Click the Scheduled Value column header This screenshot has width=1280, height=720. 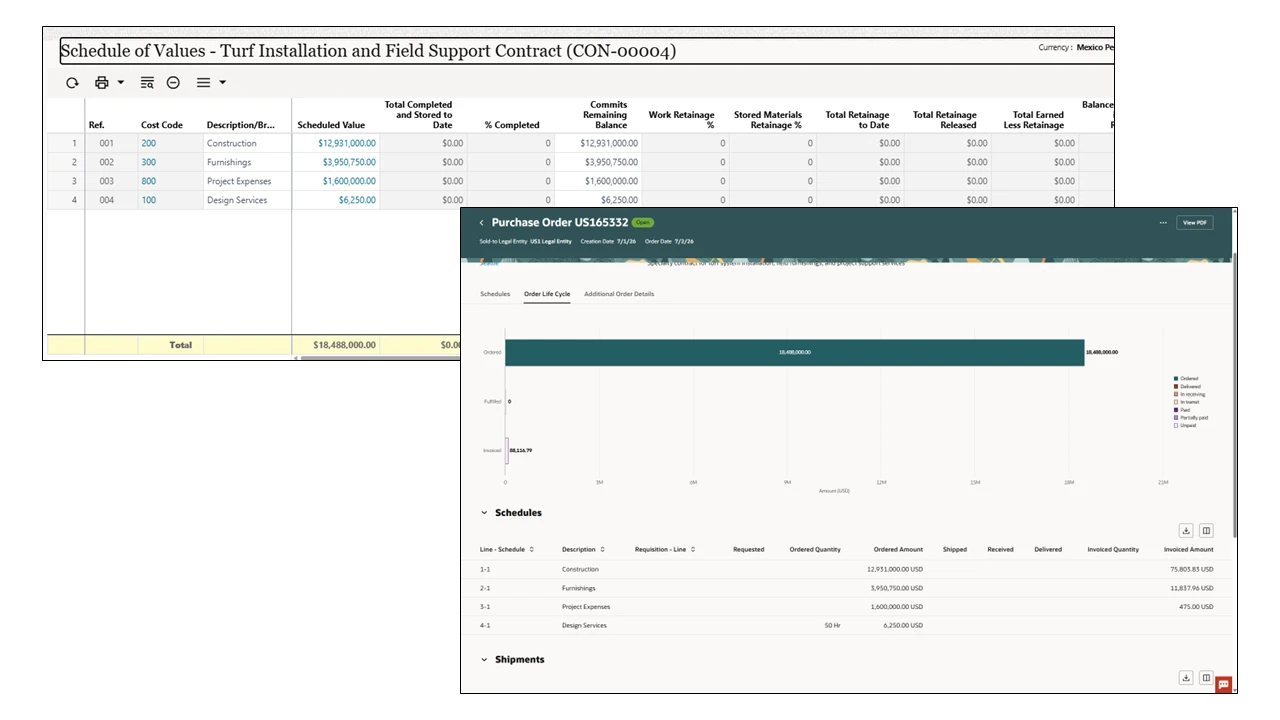[331, 125]
